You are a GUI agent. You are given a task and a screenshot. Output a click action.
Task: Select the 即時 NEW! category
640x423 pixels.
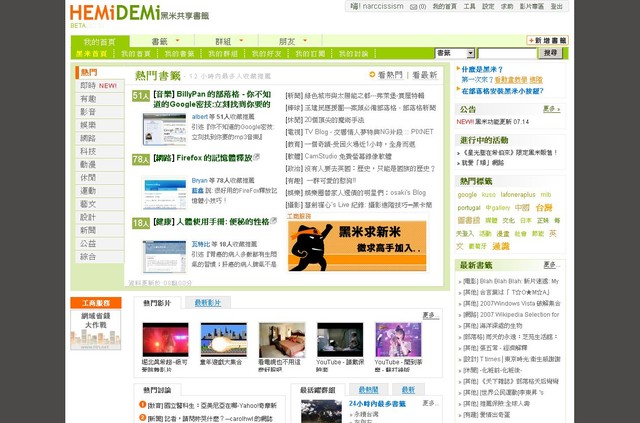pos(100,85)
